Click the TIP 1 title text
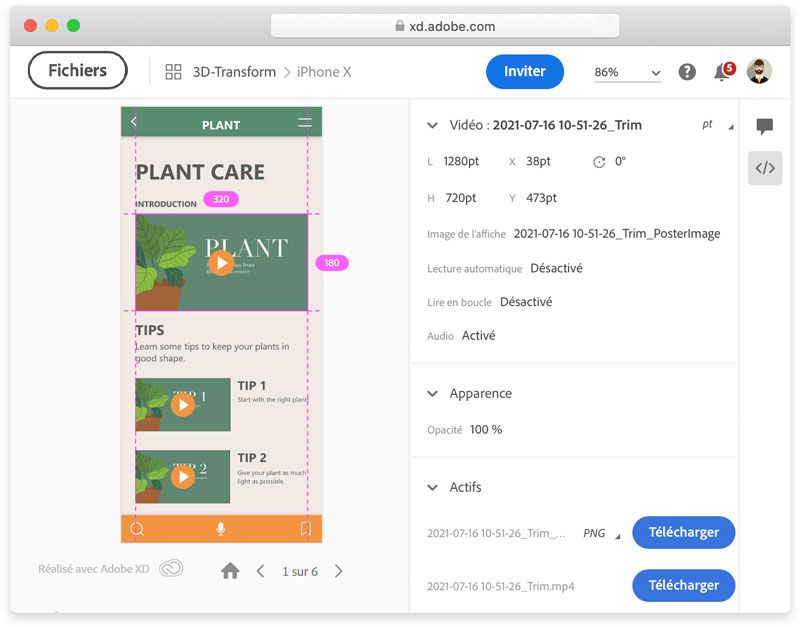The width and height of the screenshot is (800, 627). tap(252, 386)
